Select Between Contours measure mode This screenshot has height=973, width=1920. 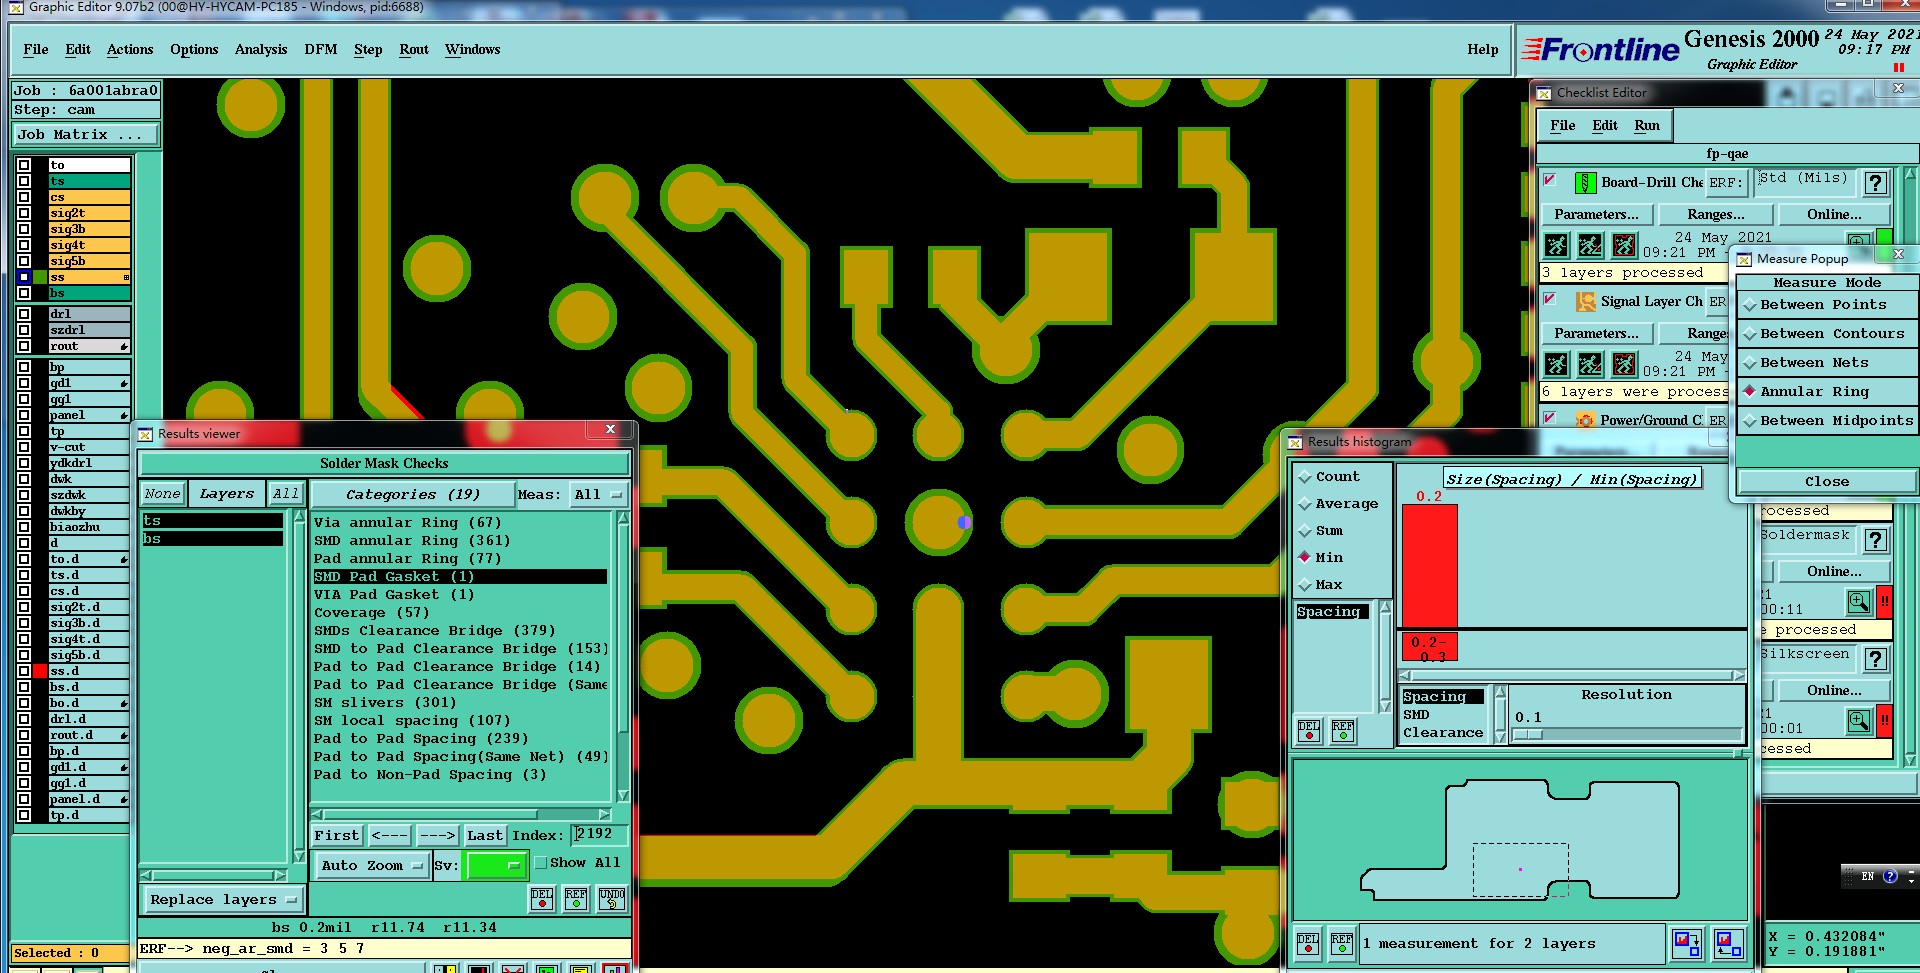click(1827, 334)
